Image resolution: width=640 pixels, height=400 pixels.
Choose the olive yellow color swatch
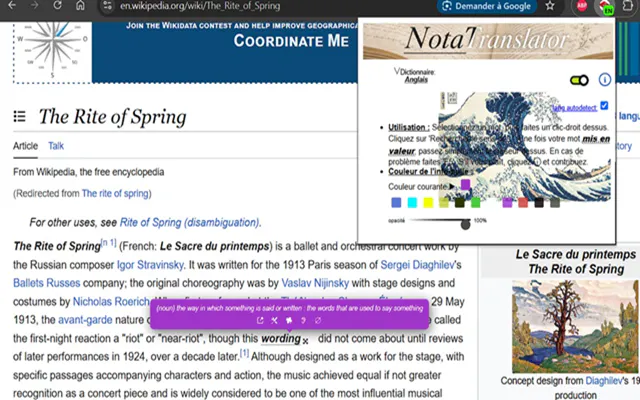point(444,202)
